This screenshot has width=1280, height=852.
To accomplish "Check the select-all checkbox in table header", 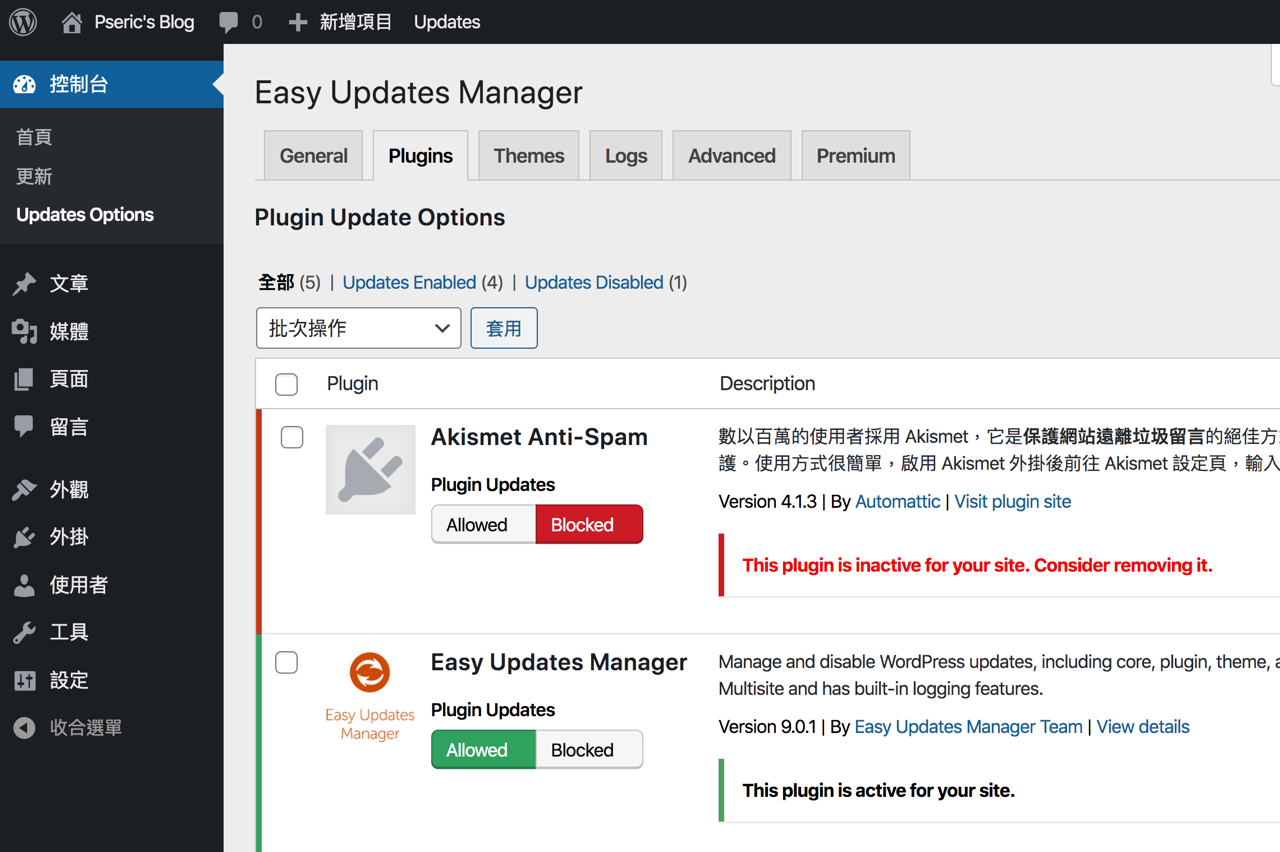I will click(x=287, y=384).
